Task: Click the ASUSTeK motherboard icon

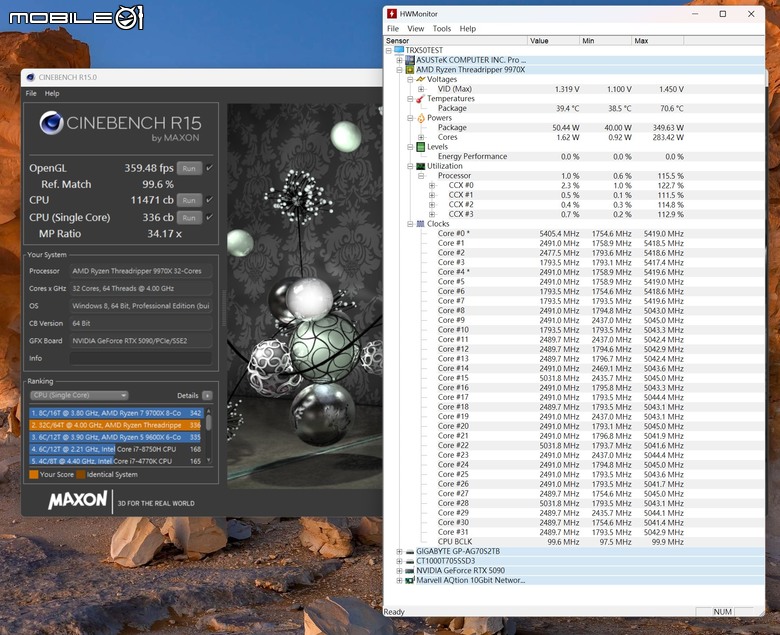Action: [x=410, y=60]
